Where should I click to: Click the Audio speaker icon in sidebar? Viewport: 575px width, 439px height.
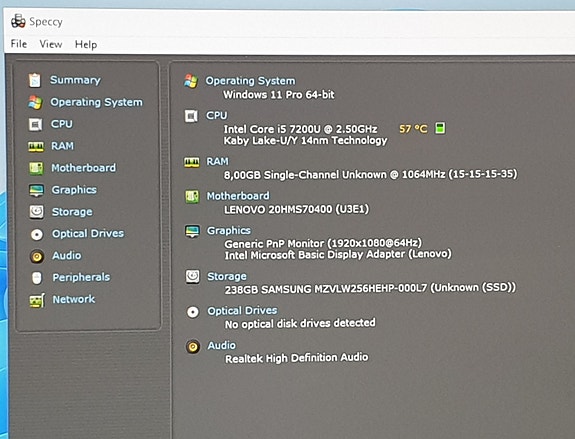click(x=37, y=256)
